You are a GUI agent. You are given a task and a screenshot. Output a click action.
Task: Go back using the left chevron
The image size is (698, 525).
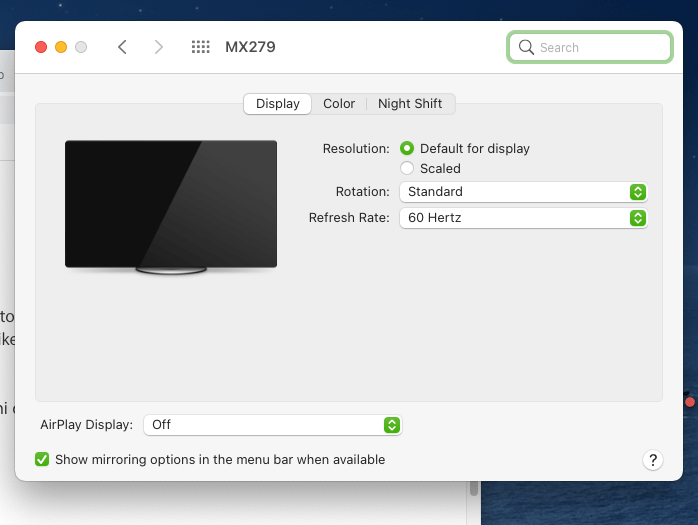pos(122,47)
